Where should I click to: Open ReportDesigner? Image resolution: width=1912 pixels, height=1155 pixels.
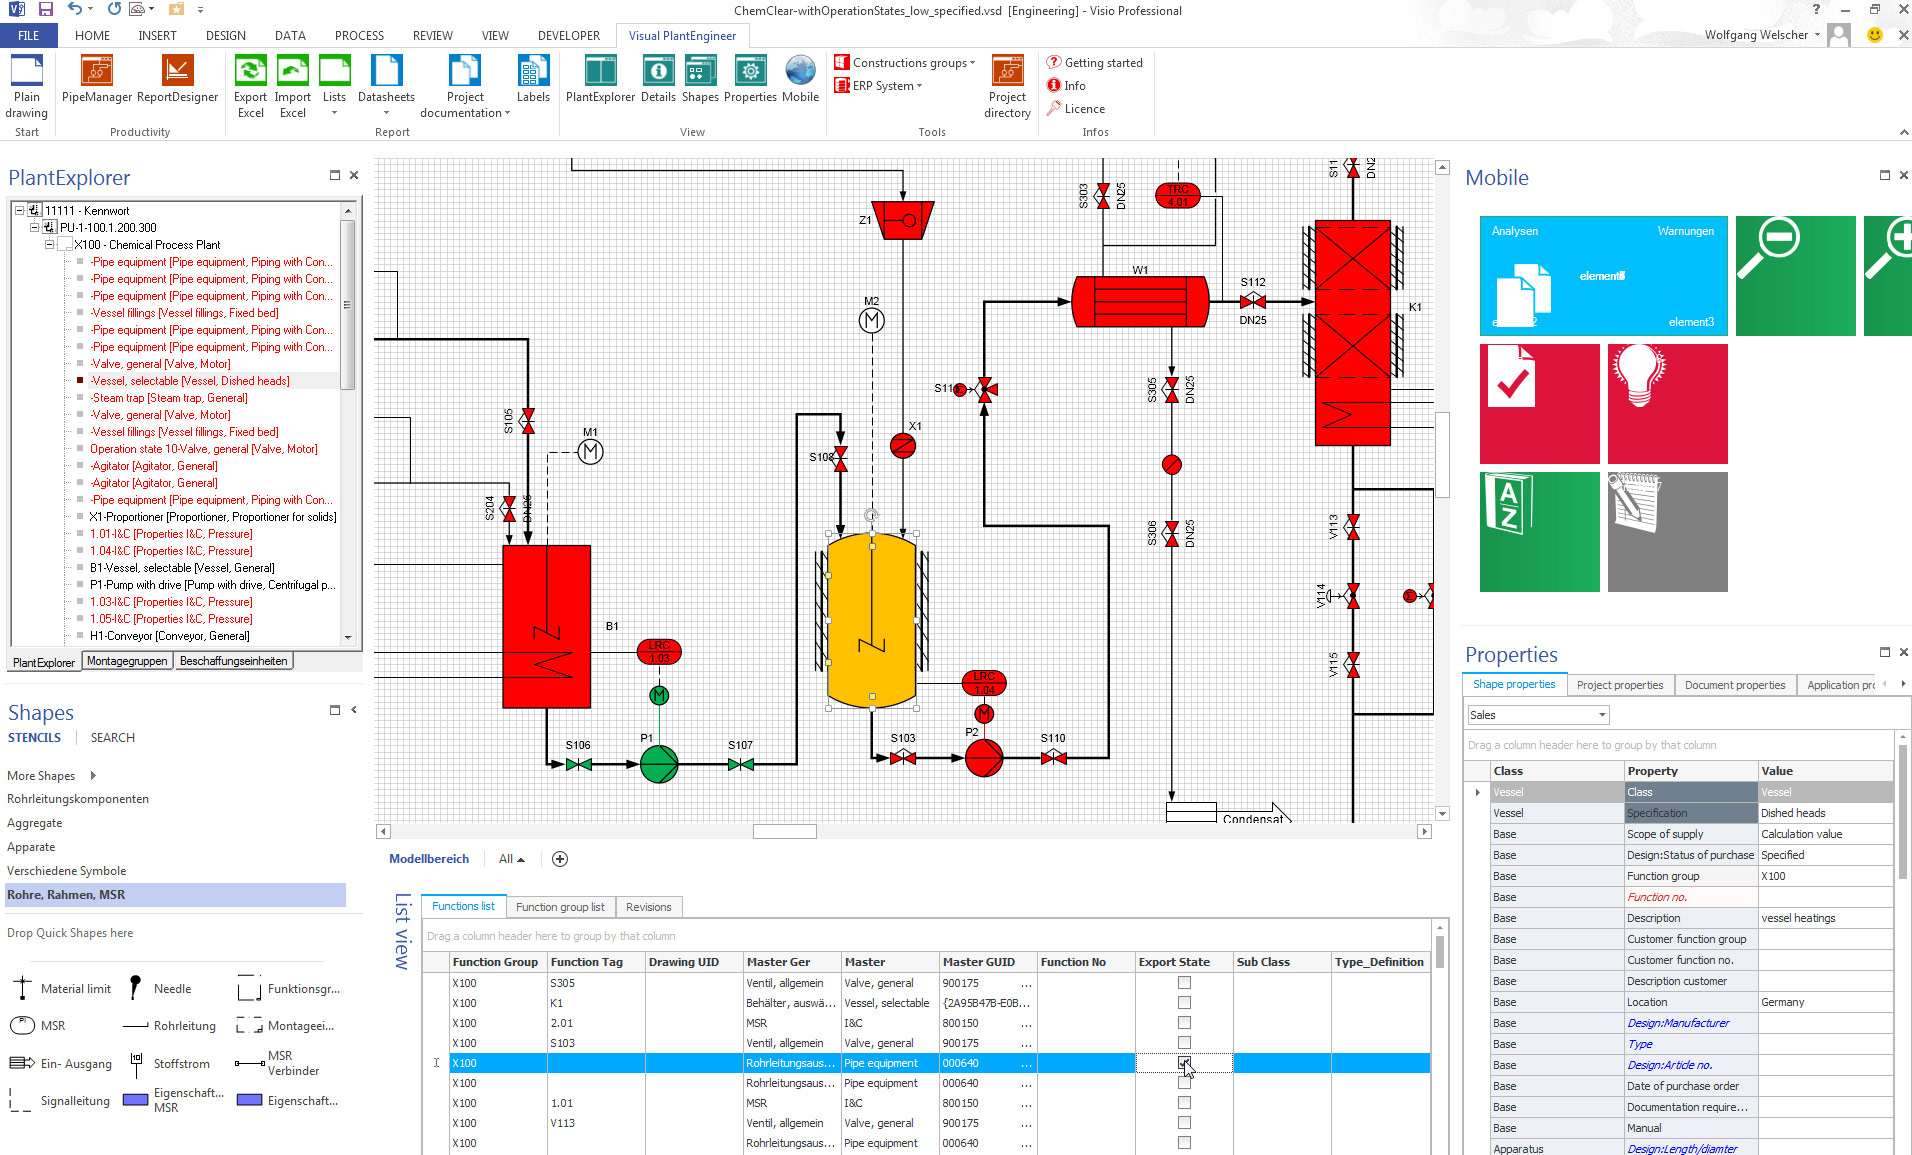(177, 79)
